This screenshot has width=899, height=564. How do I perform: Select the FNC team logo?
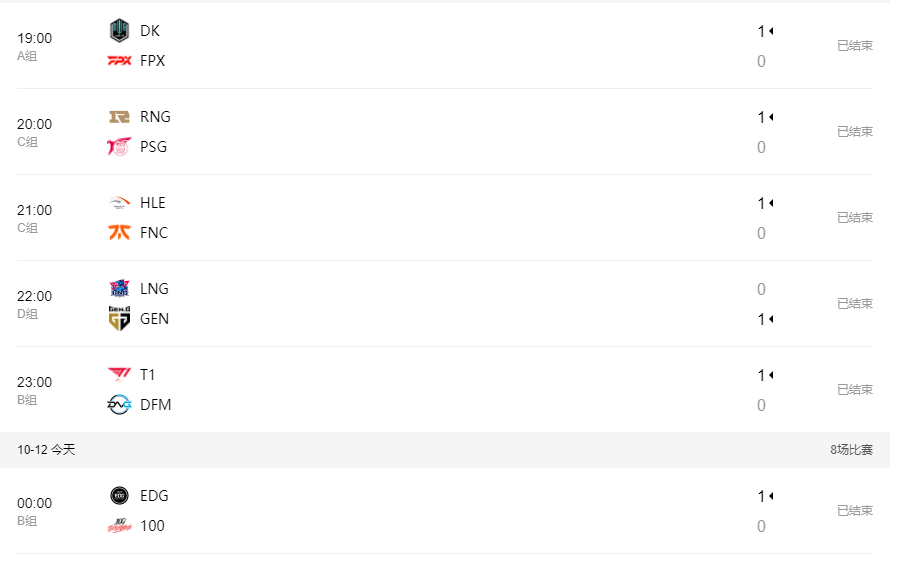coord(119,232)
